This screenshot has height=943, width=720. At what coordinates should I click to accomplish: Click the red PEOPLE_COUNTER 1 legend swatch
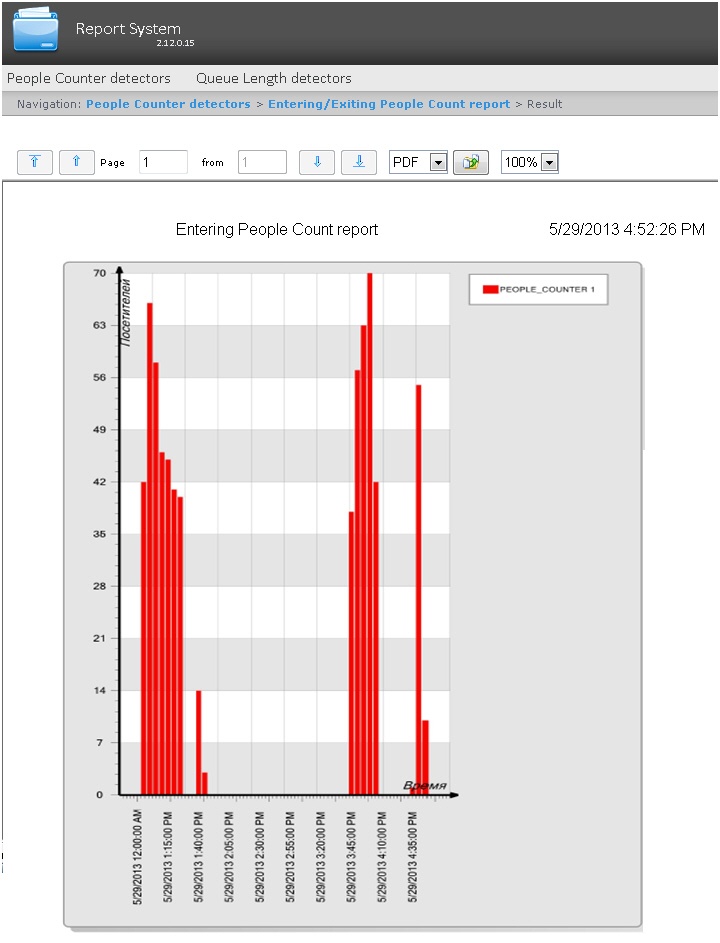(x=490, y=289)
